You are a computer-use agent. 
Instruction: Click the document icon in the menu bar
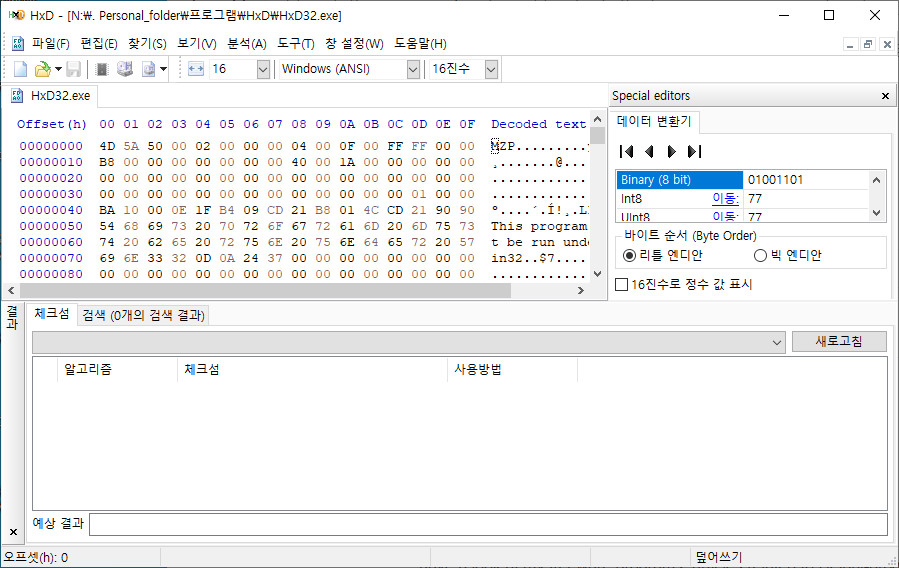coord(18,44)
